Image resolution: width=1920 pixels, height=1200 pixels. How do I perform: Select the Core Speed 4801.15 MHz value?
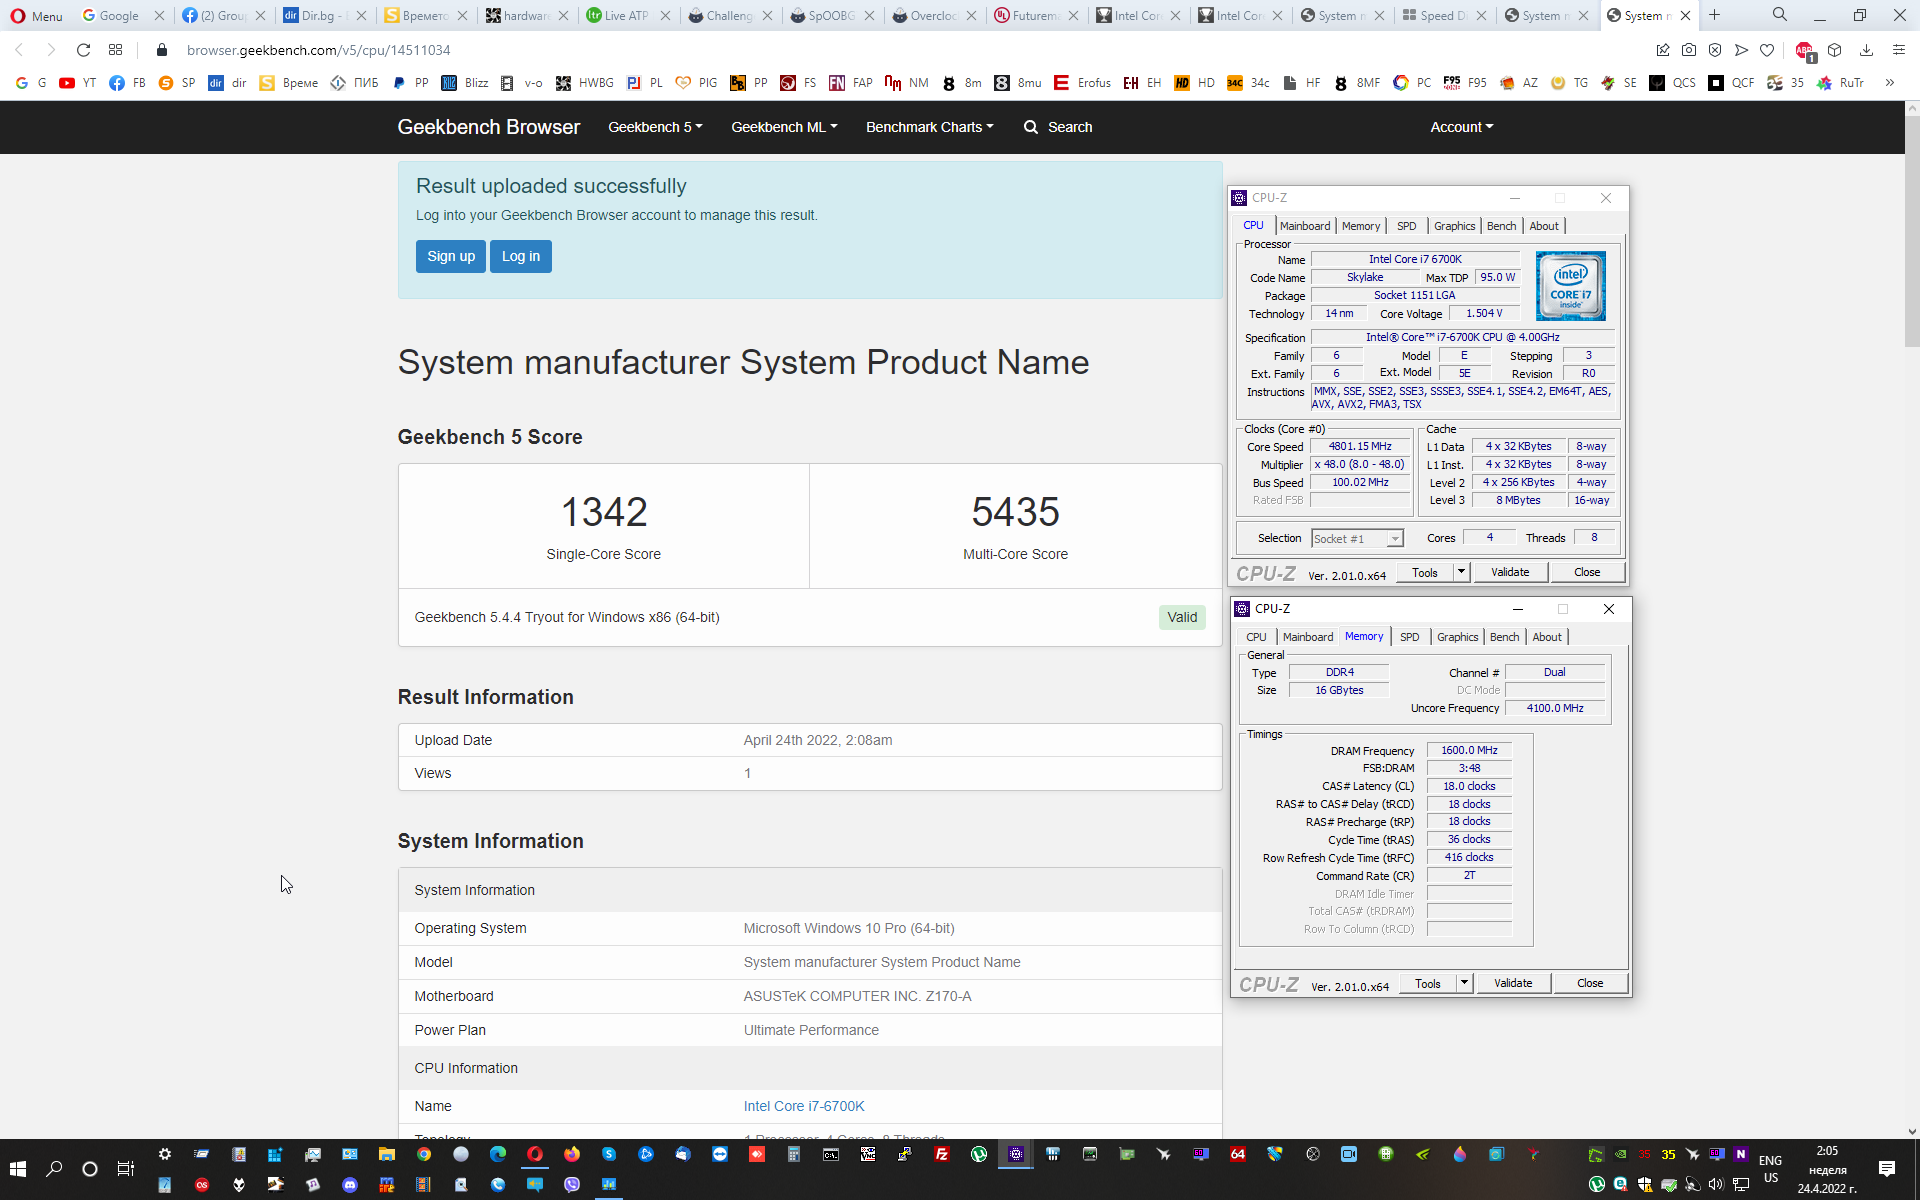(1360, 447)
